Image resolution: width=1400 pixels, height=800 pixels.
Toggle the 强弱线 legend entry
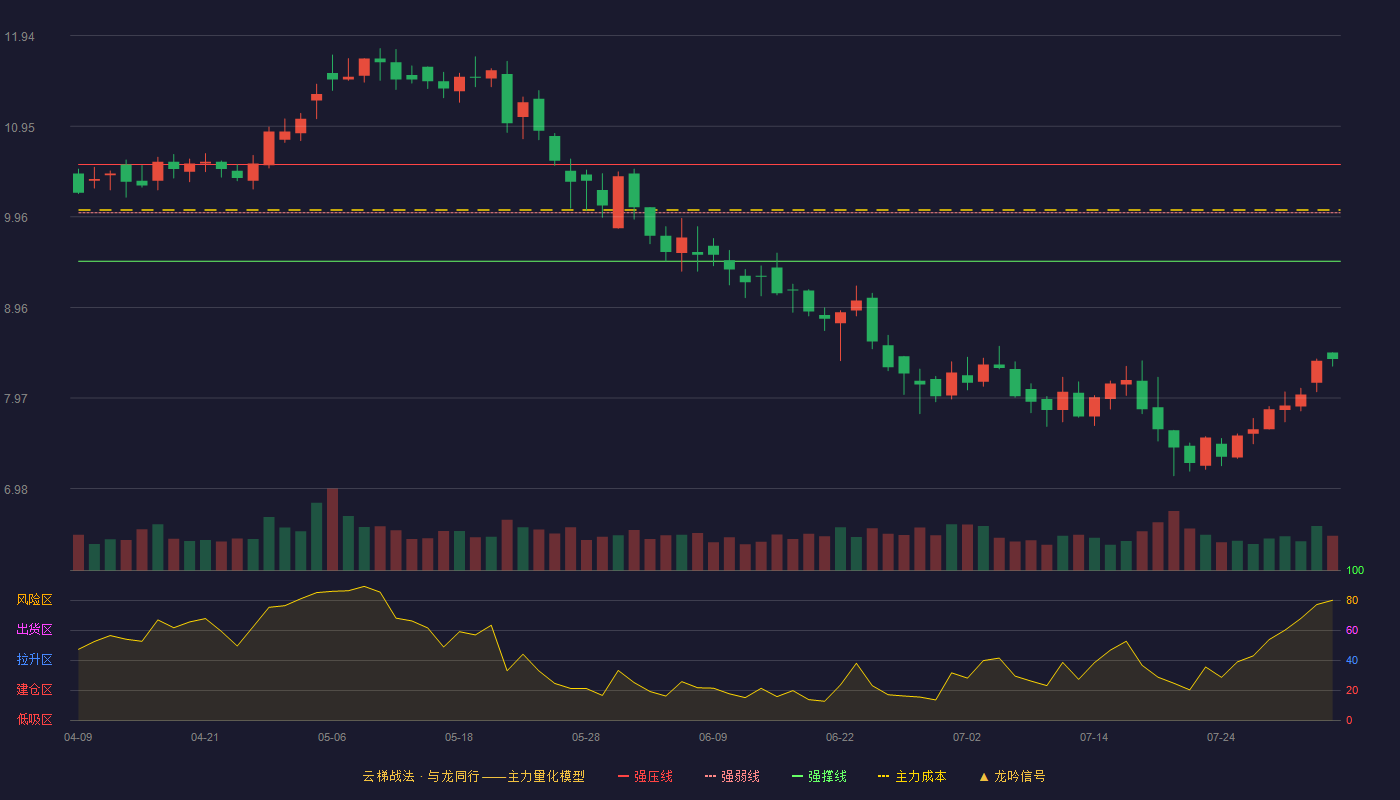point(732,776)
